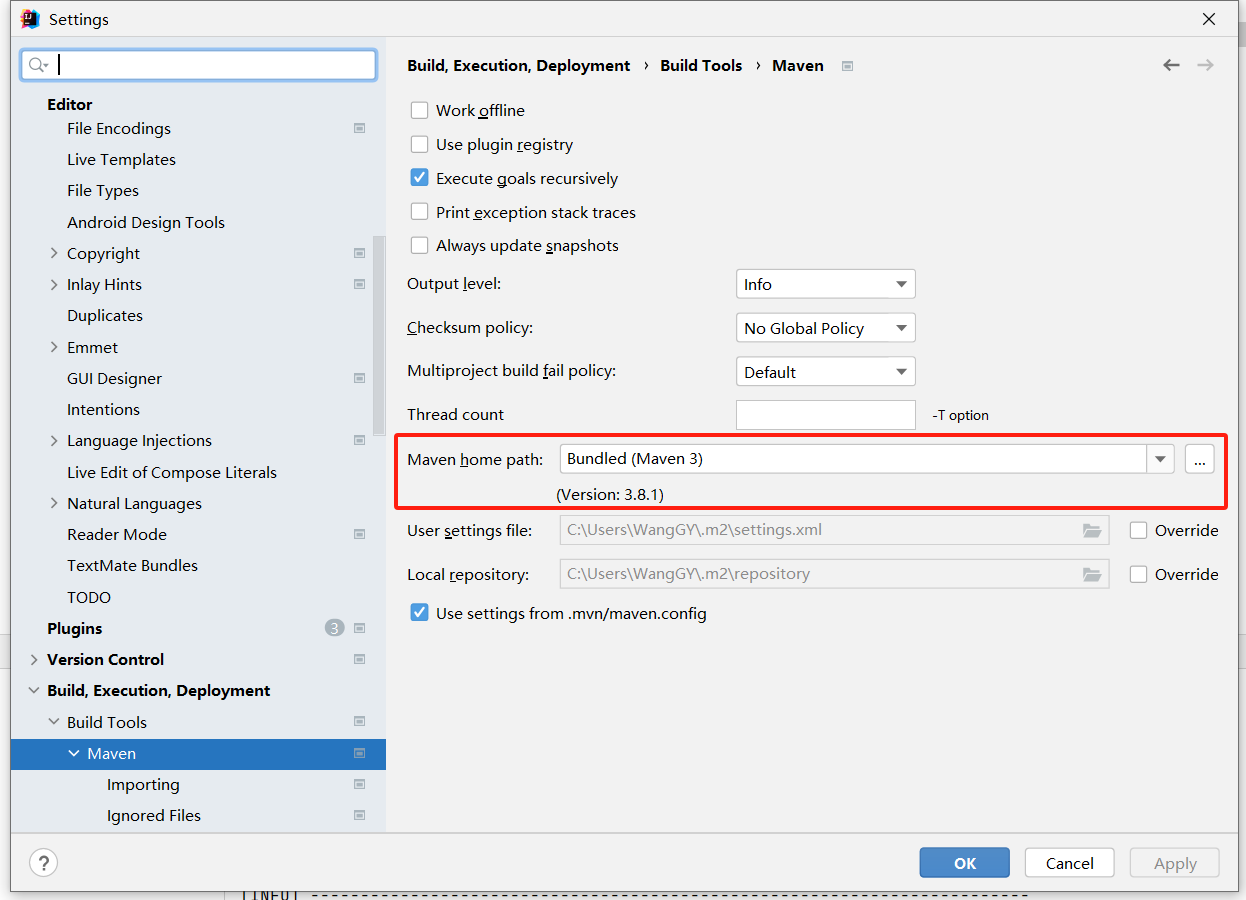Image resolution: width=1246 pixels, height=900 pixels.
Task: Select Intentions in the settings tree
Action: (x=103, y=409)
